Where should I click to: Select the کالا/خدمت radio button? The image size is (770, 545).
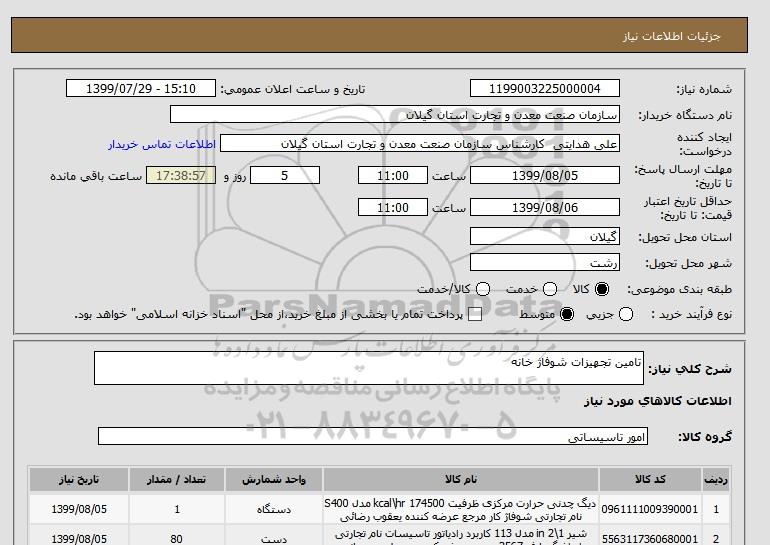pos(483,289)
